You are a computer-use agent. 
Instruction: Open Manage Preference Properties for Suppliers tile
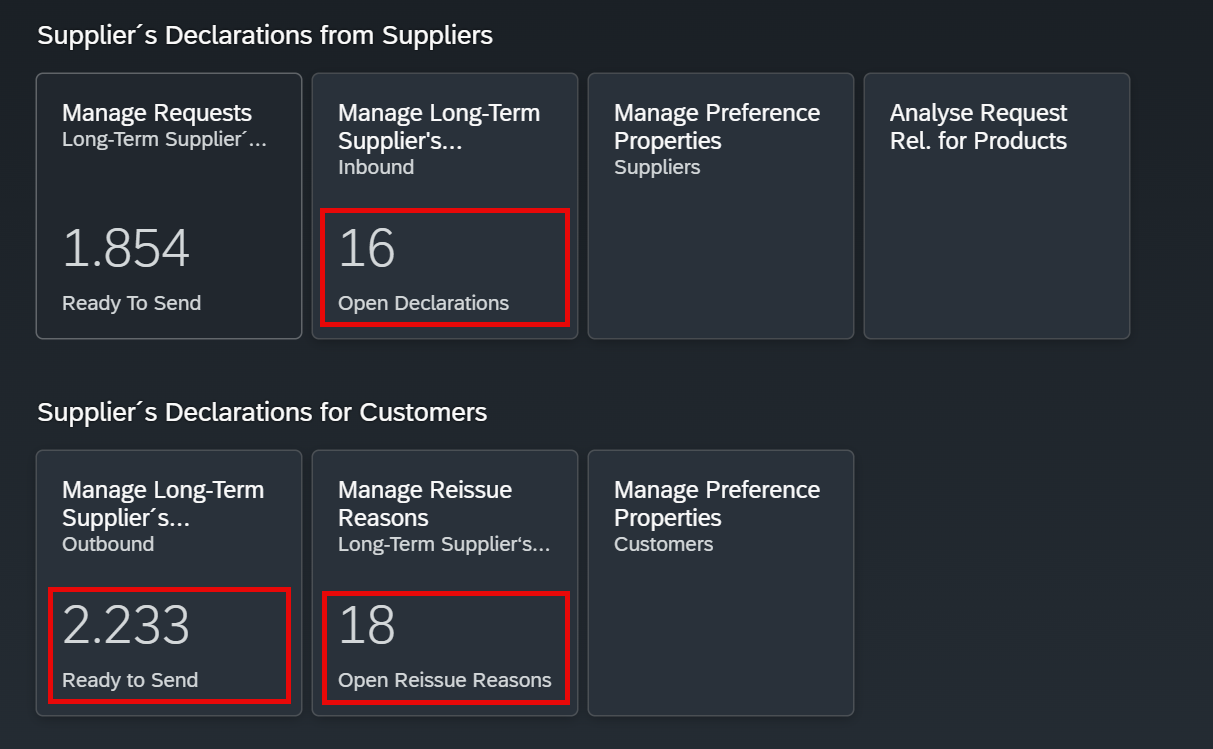click(721, 206)
